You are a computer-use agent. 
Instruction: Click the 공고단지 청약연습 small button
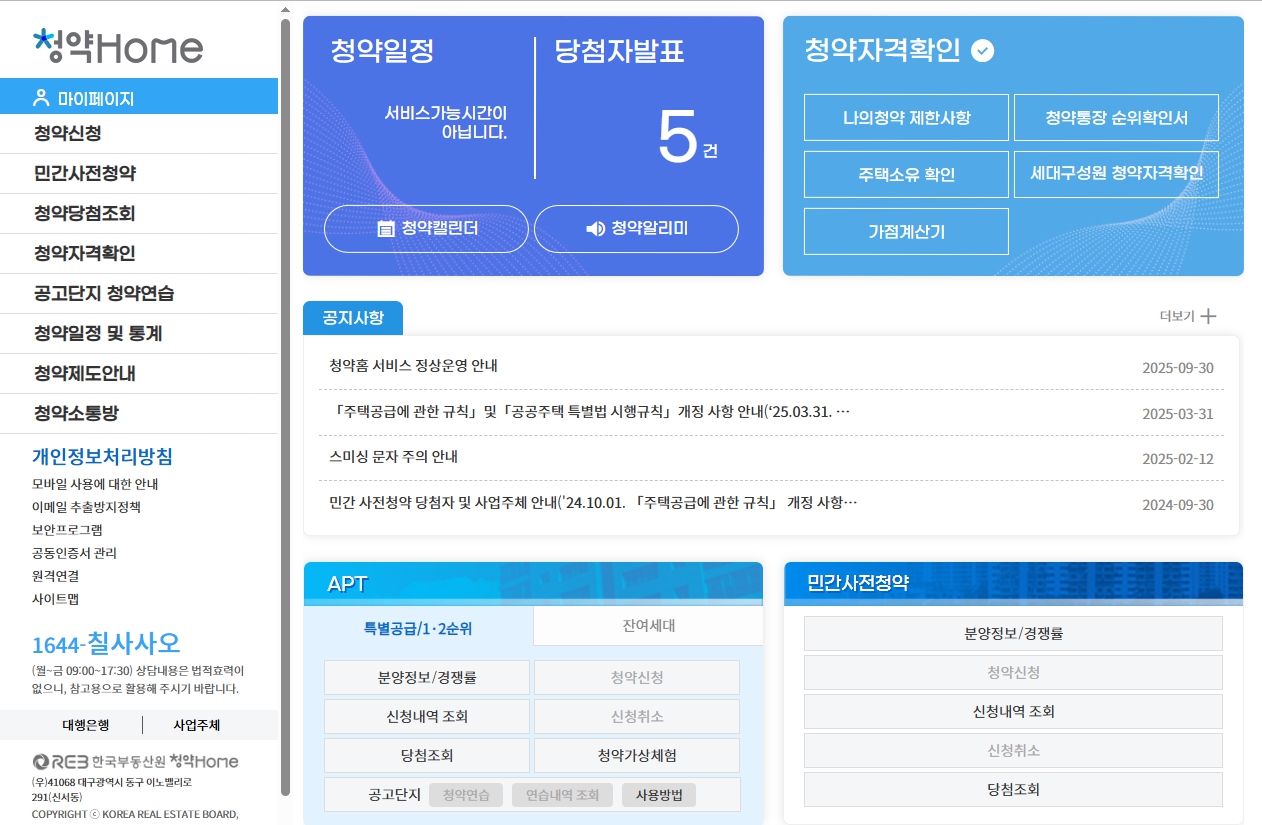pos(465,795)
